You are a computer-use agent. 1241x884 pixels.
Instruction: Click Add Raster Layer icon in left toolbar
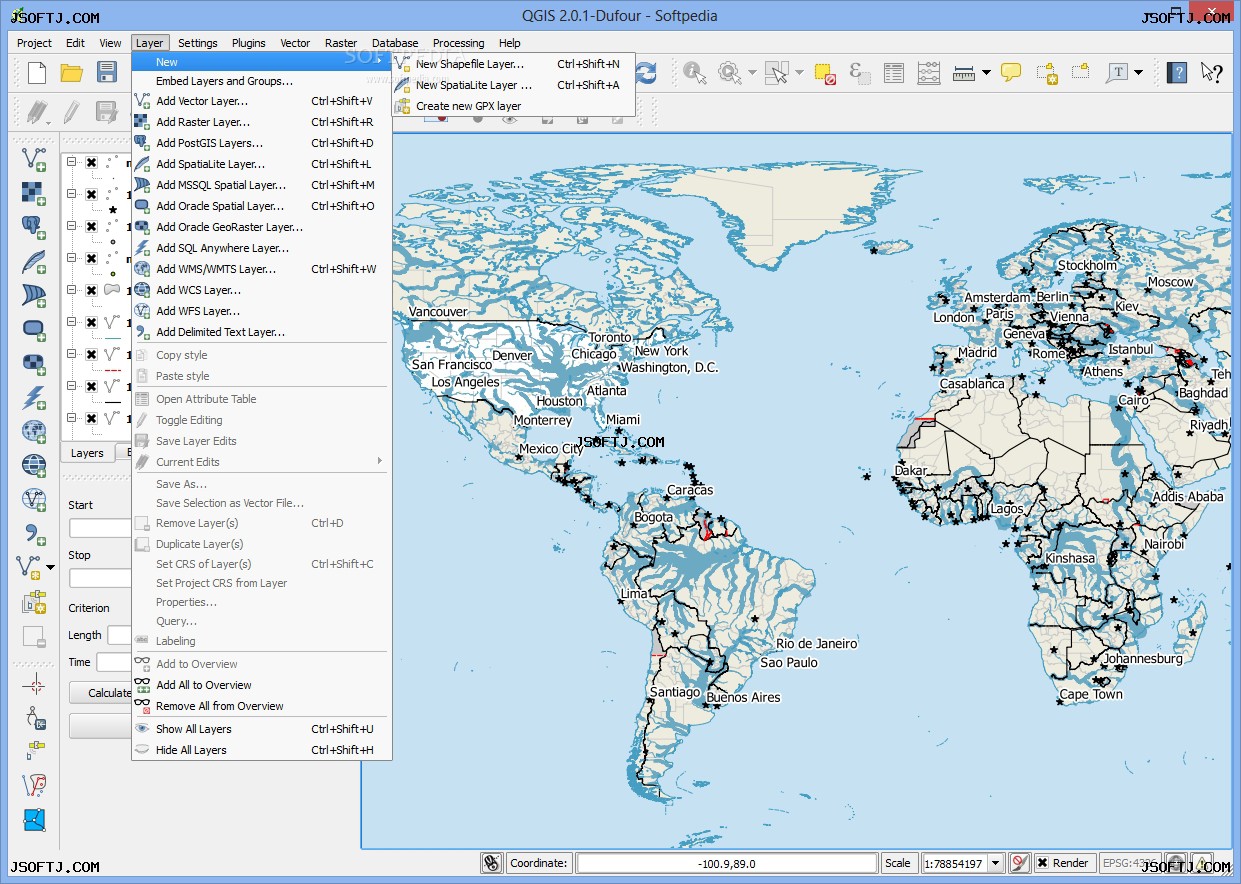(34, 193)
